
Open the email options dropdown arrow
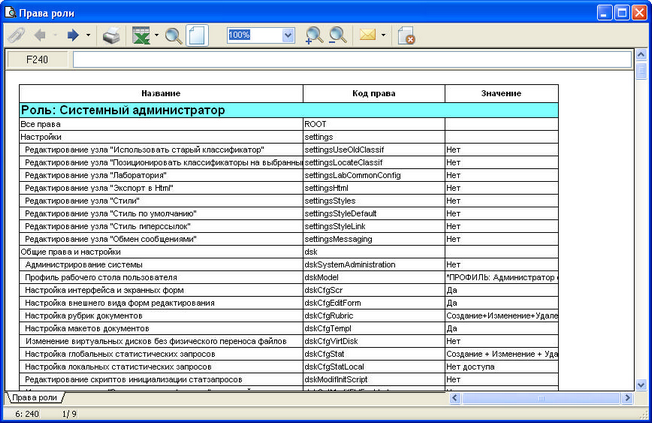pos(383,35)
